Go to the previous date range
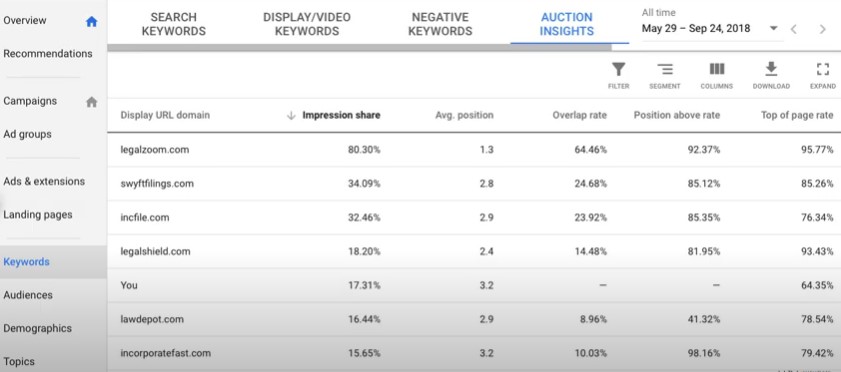The height and width of the screenshot is (372, 841). [793, 29]
